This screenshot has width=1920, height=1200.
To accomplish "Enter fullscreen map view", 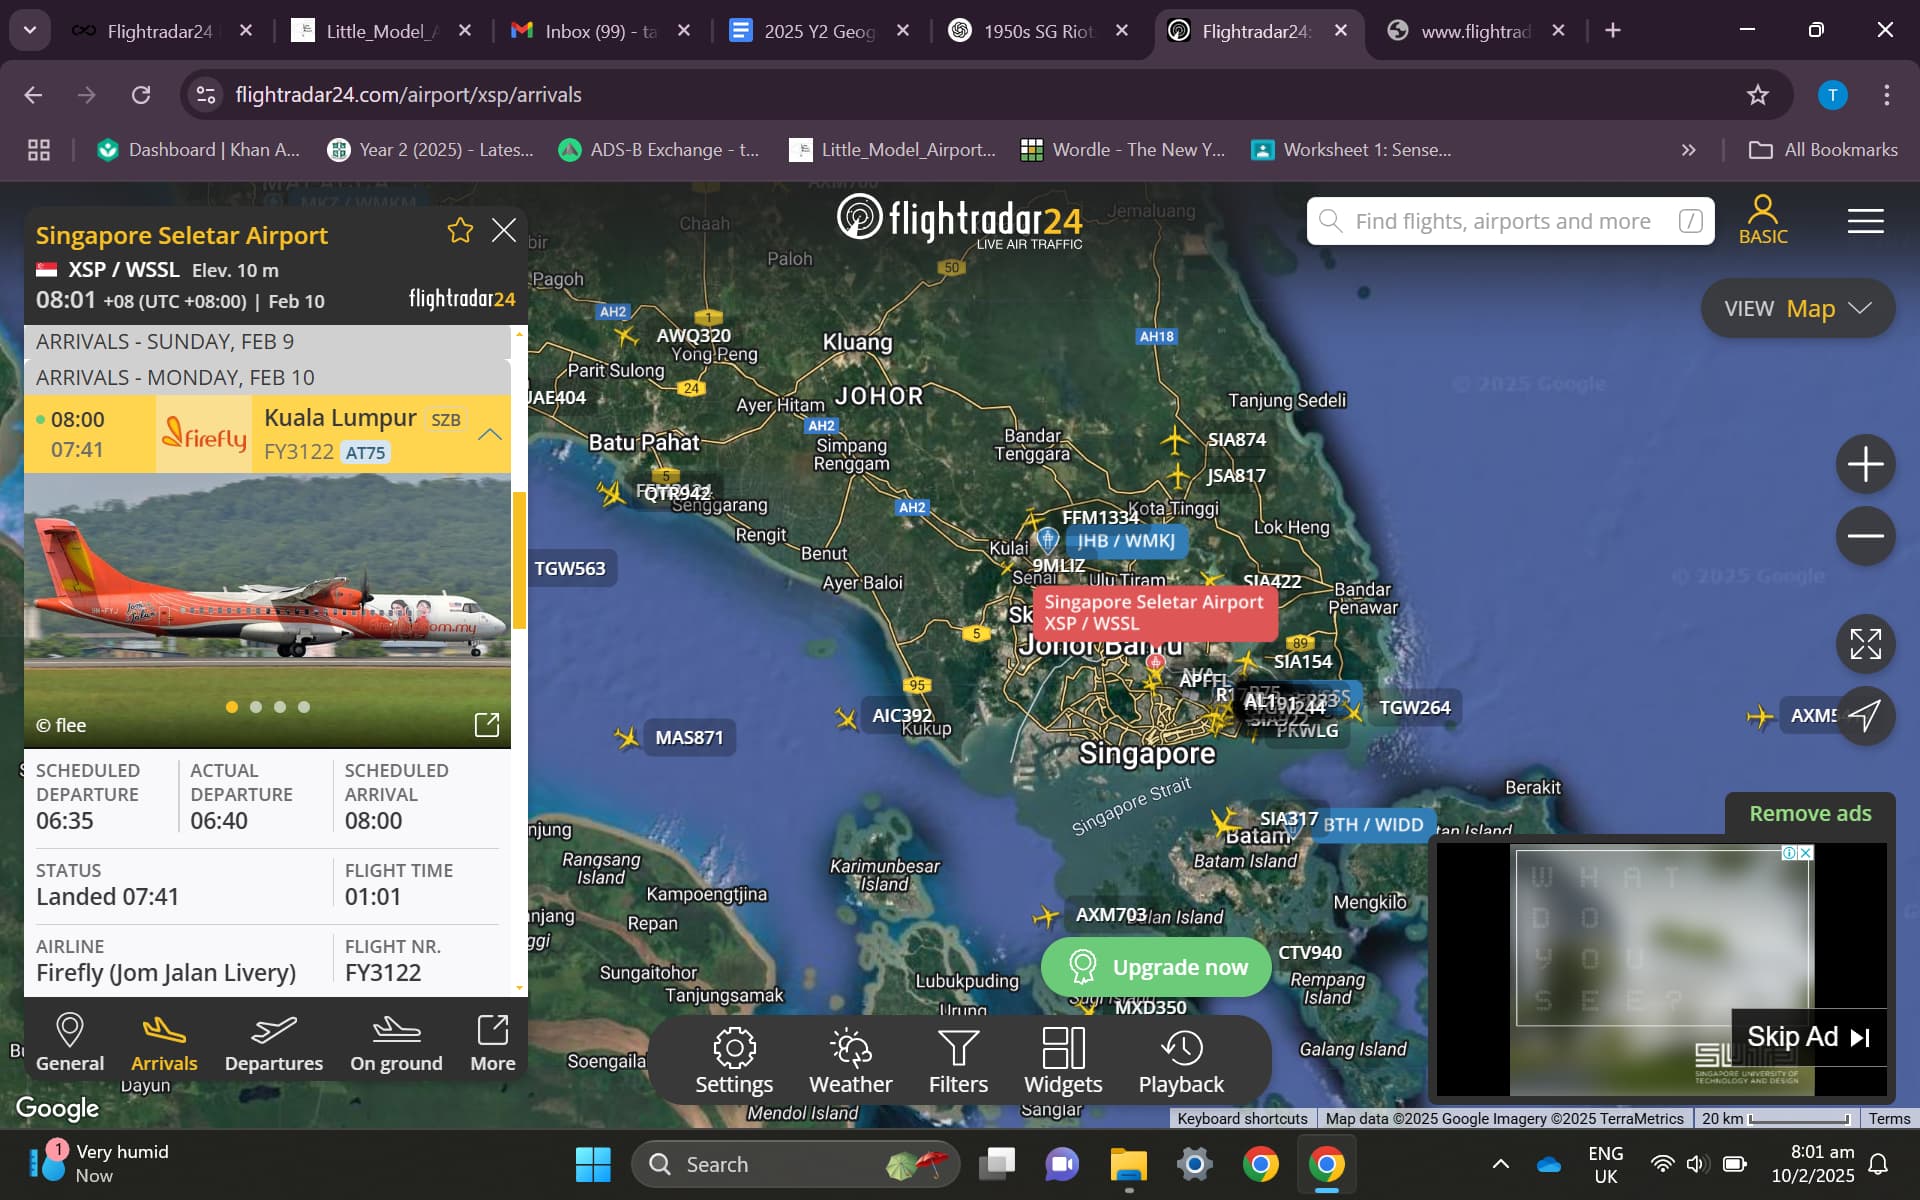I will [1865, 644].
